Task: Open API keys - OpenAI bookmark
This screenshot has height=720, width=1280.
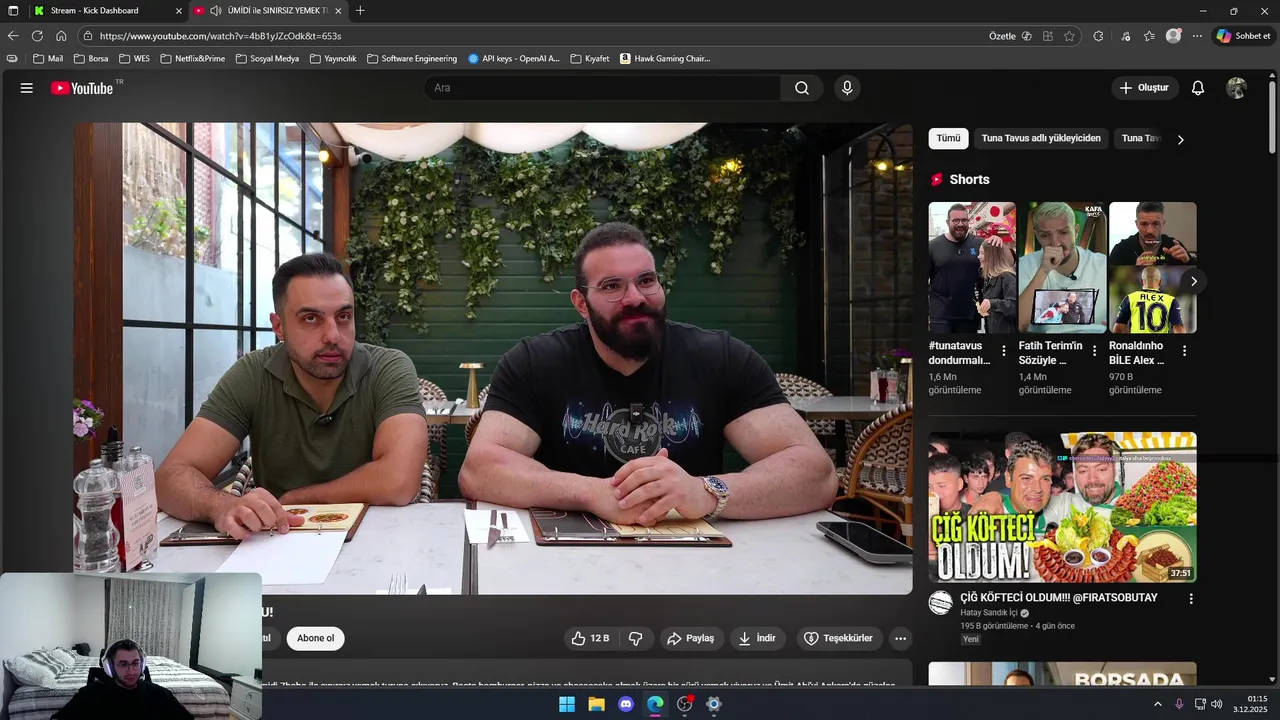Action: pyautogui.click(x=514, y=59)
